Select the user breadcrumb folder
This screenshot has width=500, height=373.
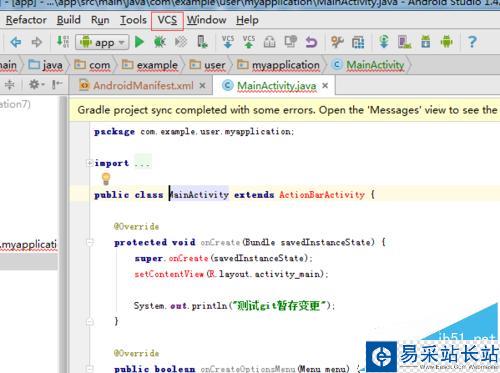tap(208, 65)
